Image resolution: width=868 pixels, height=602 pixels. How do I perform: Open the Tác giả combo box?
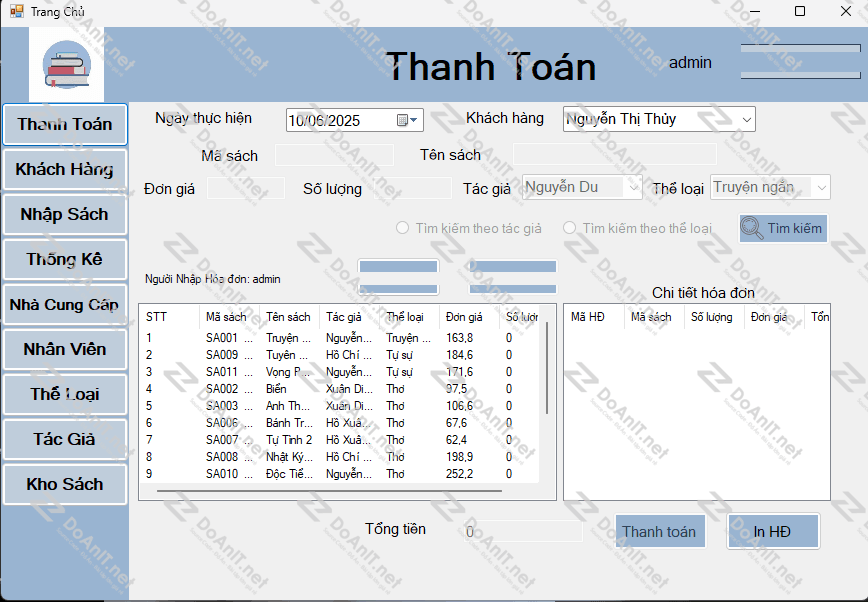(632, 187)
